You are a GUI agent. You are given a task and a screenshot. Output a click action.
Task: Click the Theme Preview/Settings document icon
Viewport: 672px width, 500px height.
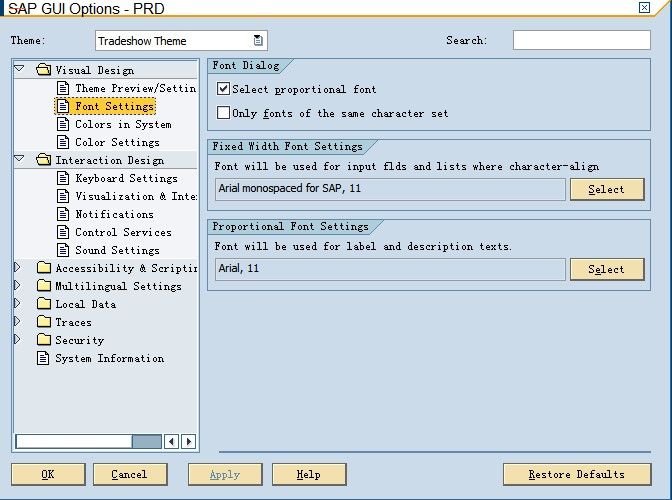point(63,88)
